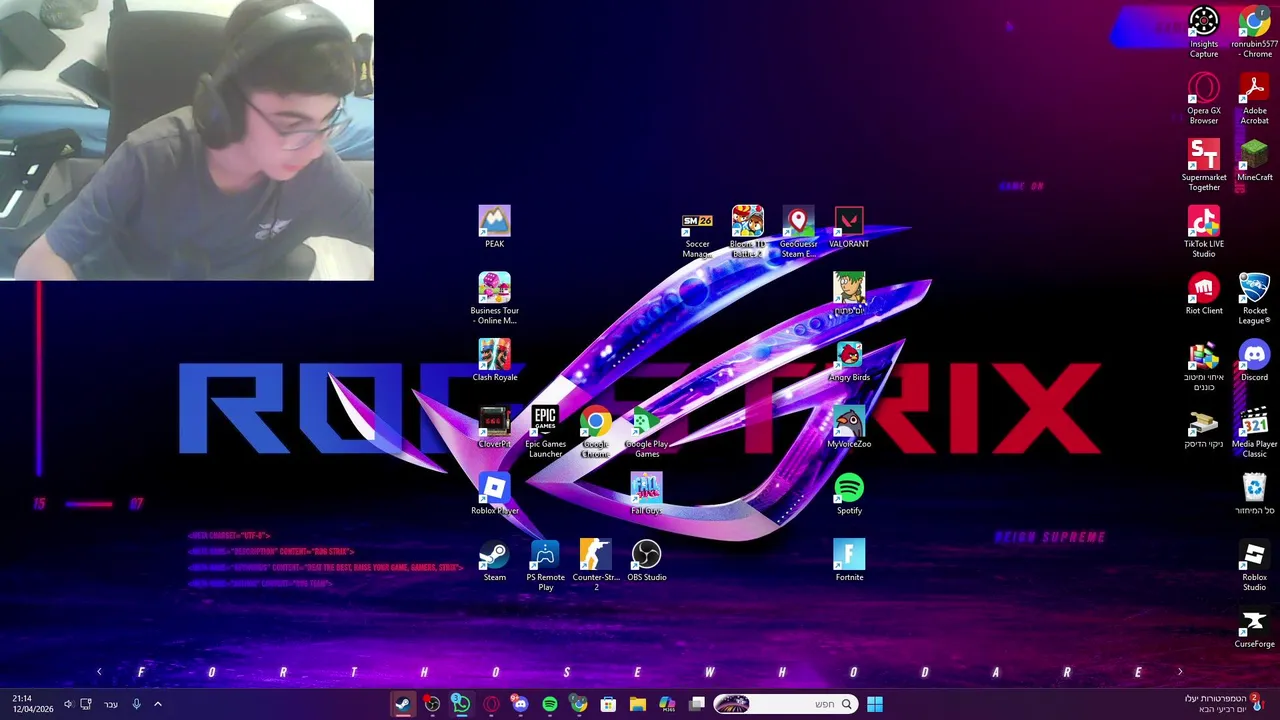1280x720 pixels.
Task: Open Microsoft Store from the taskbar
Action: [x=608, y=704]
